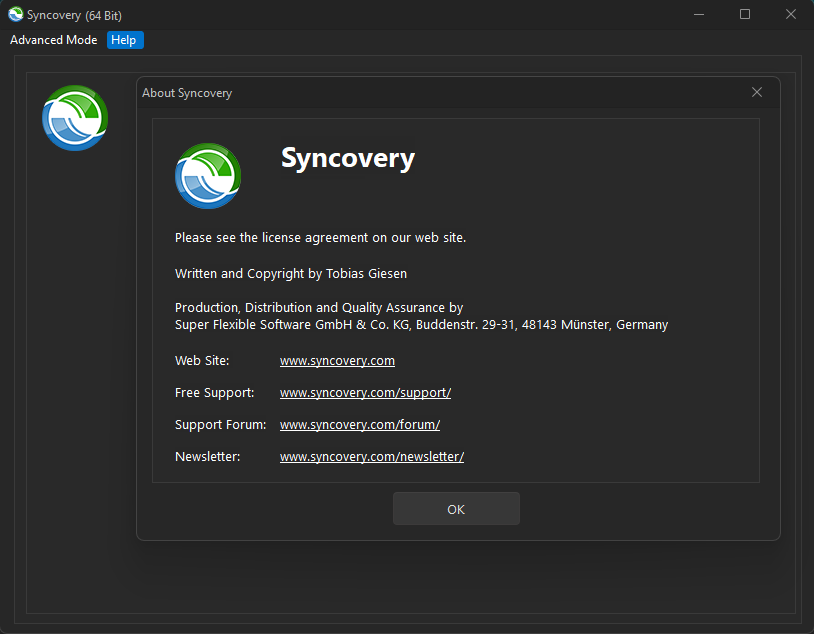Open the Advanced Mode menu
The width and height of the screenshot is (814, 634).
[x=53, y=40]
